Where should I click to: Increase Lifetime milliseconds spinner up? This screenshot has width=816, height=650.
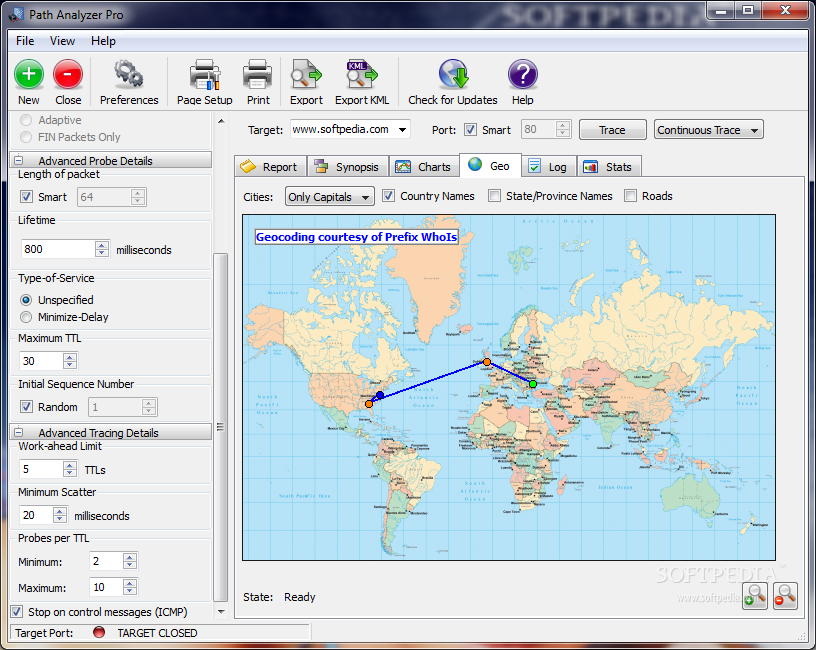tap(102, 245)
